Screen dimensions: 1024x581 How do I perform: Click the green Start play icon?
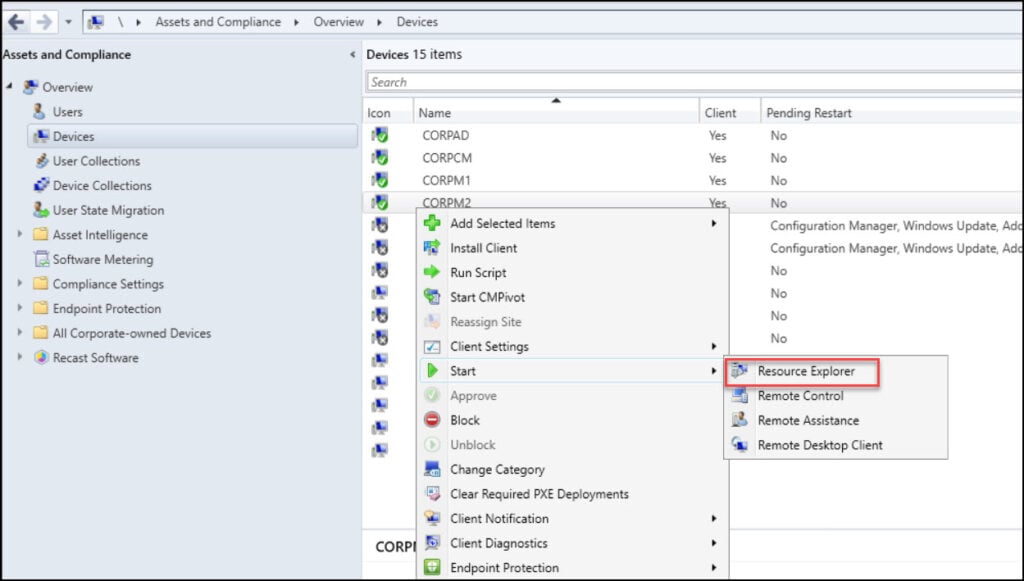432,371
